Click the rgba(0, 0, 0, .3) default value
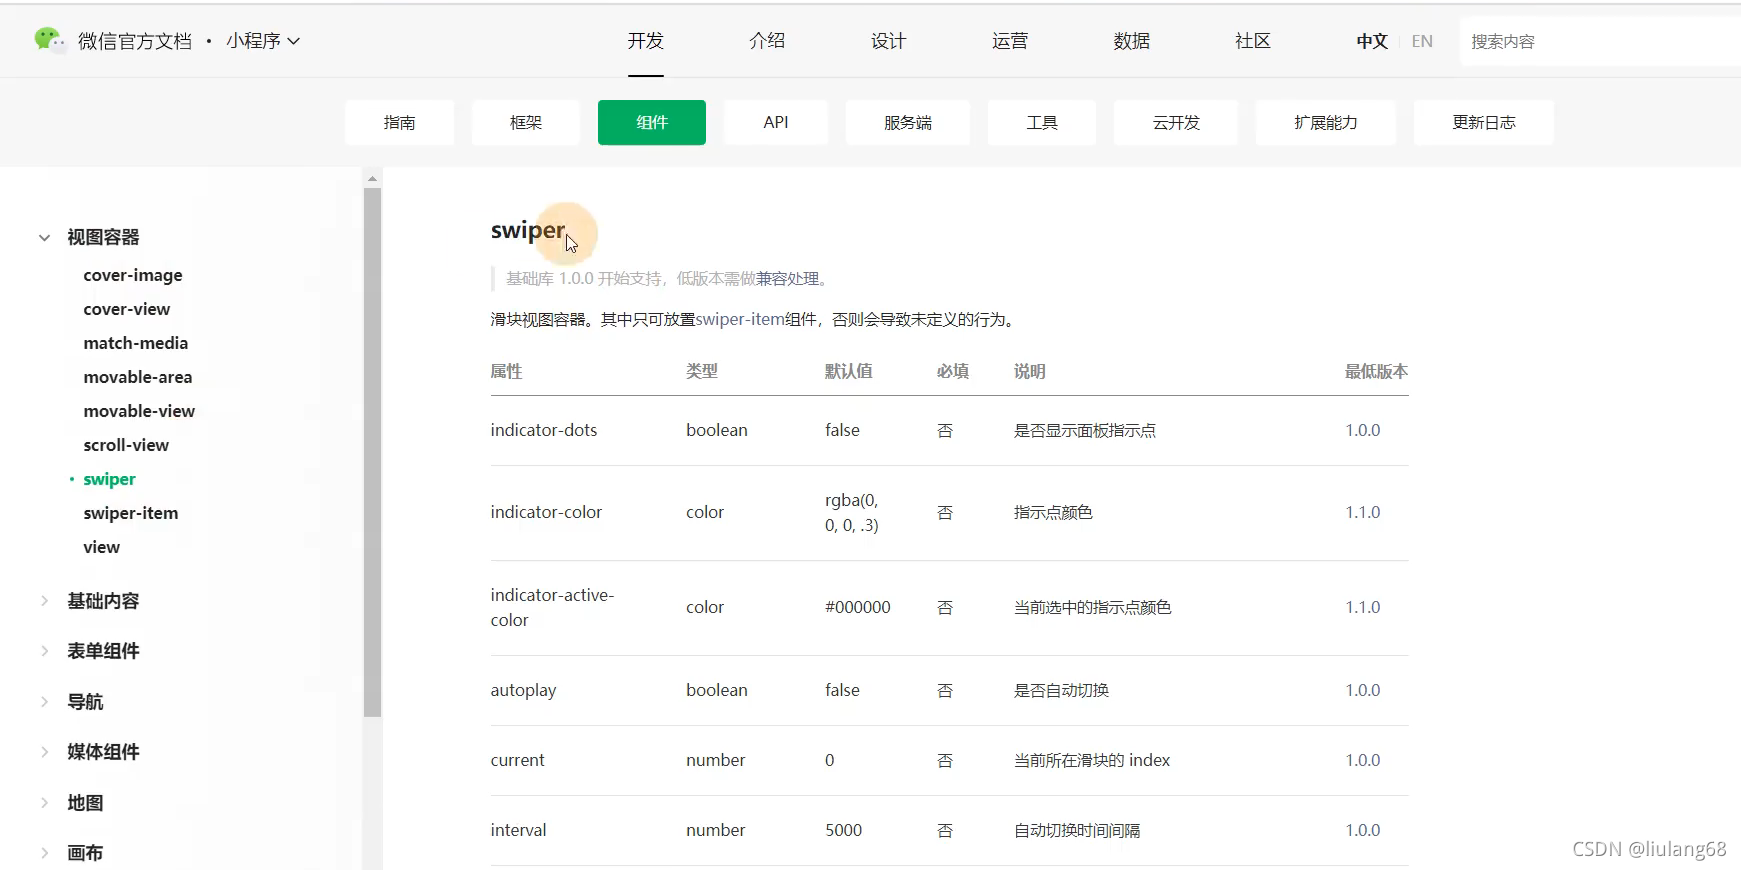Image resolution: width=1741 pixels, height=870 pixels. 852,512
